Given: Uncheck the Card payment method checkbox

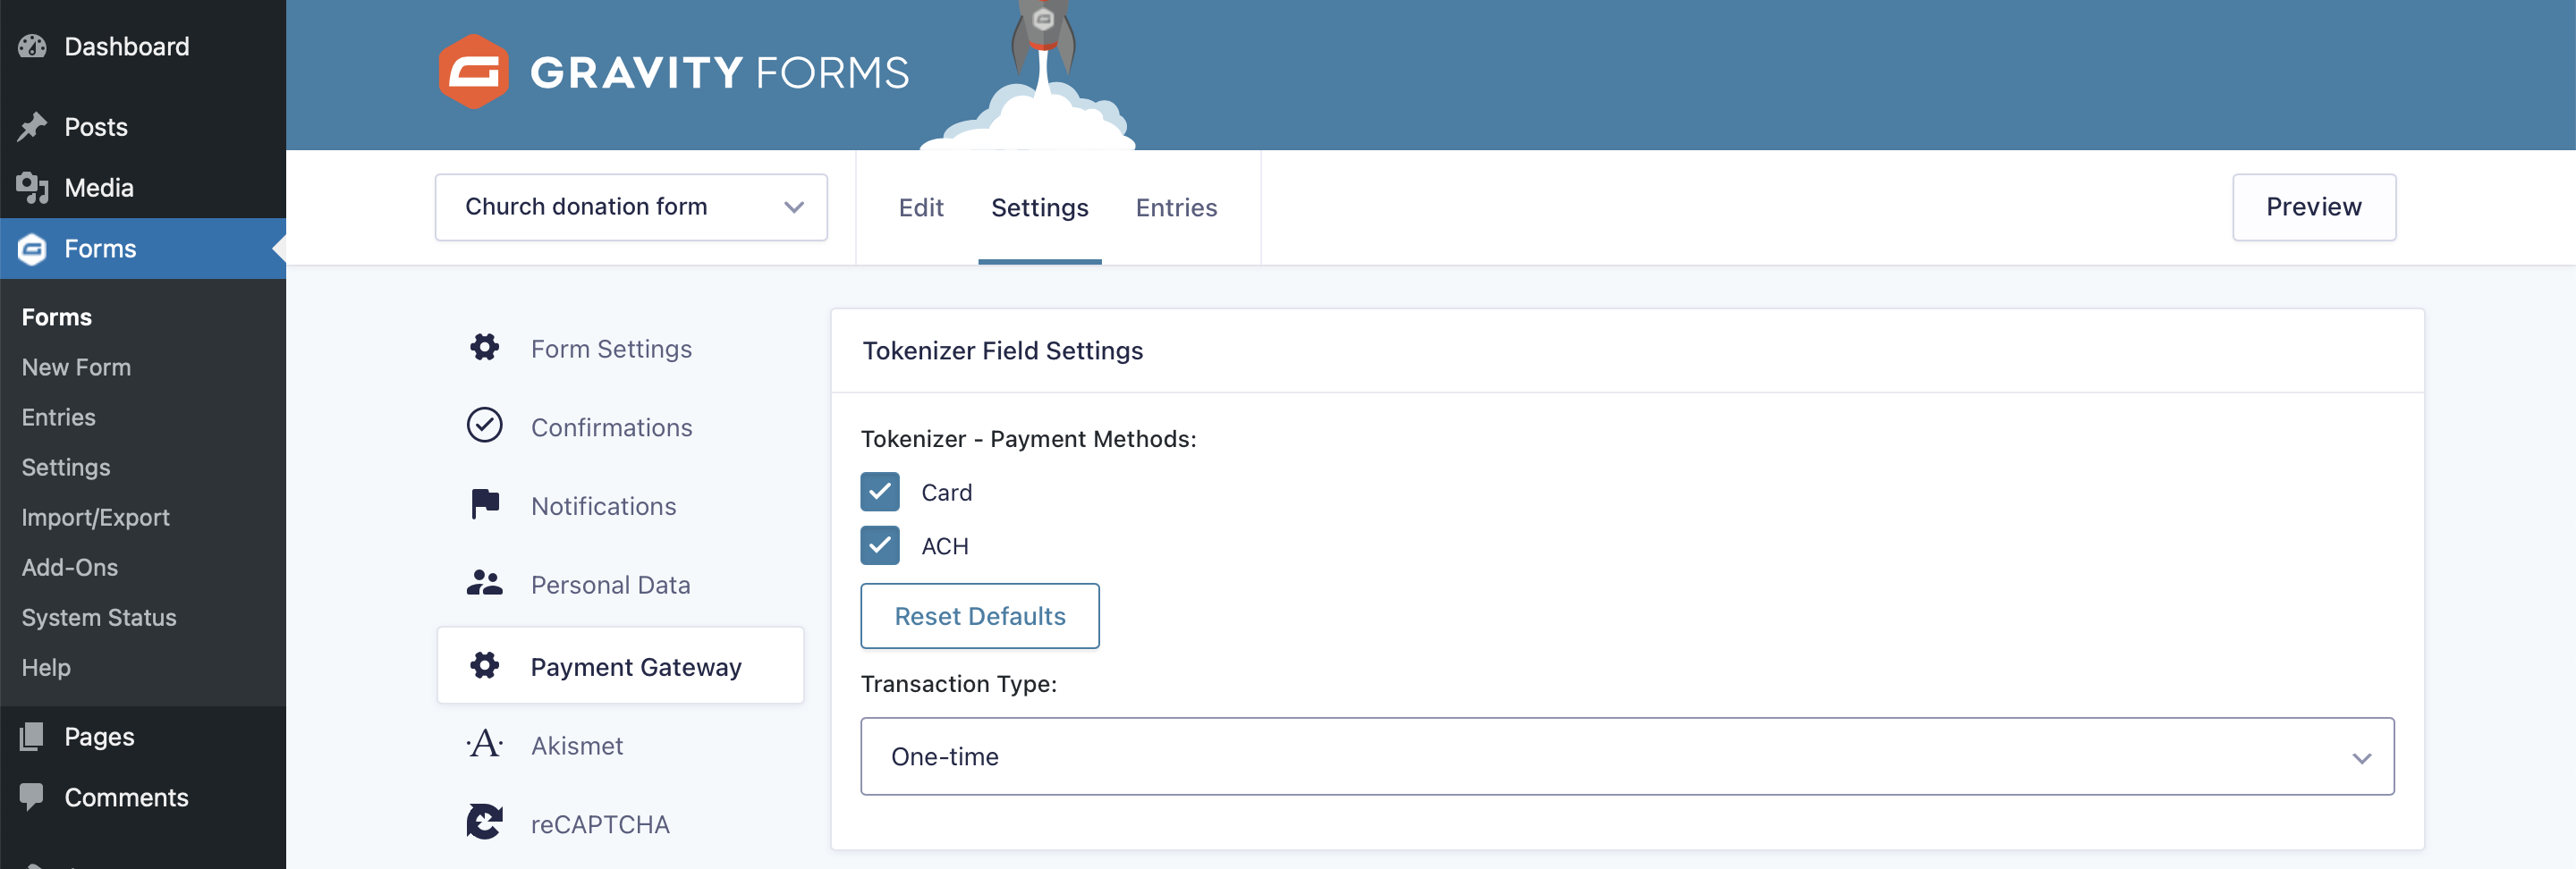Looking at the screenshot, I should [879, 492].
